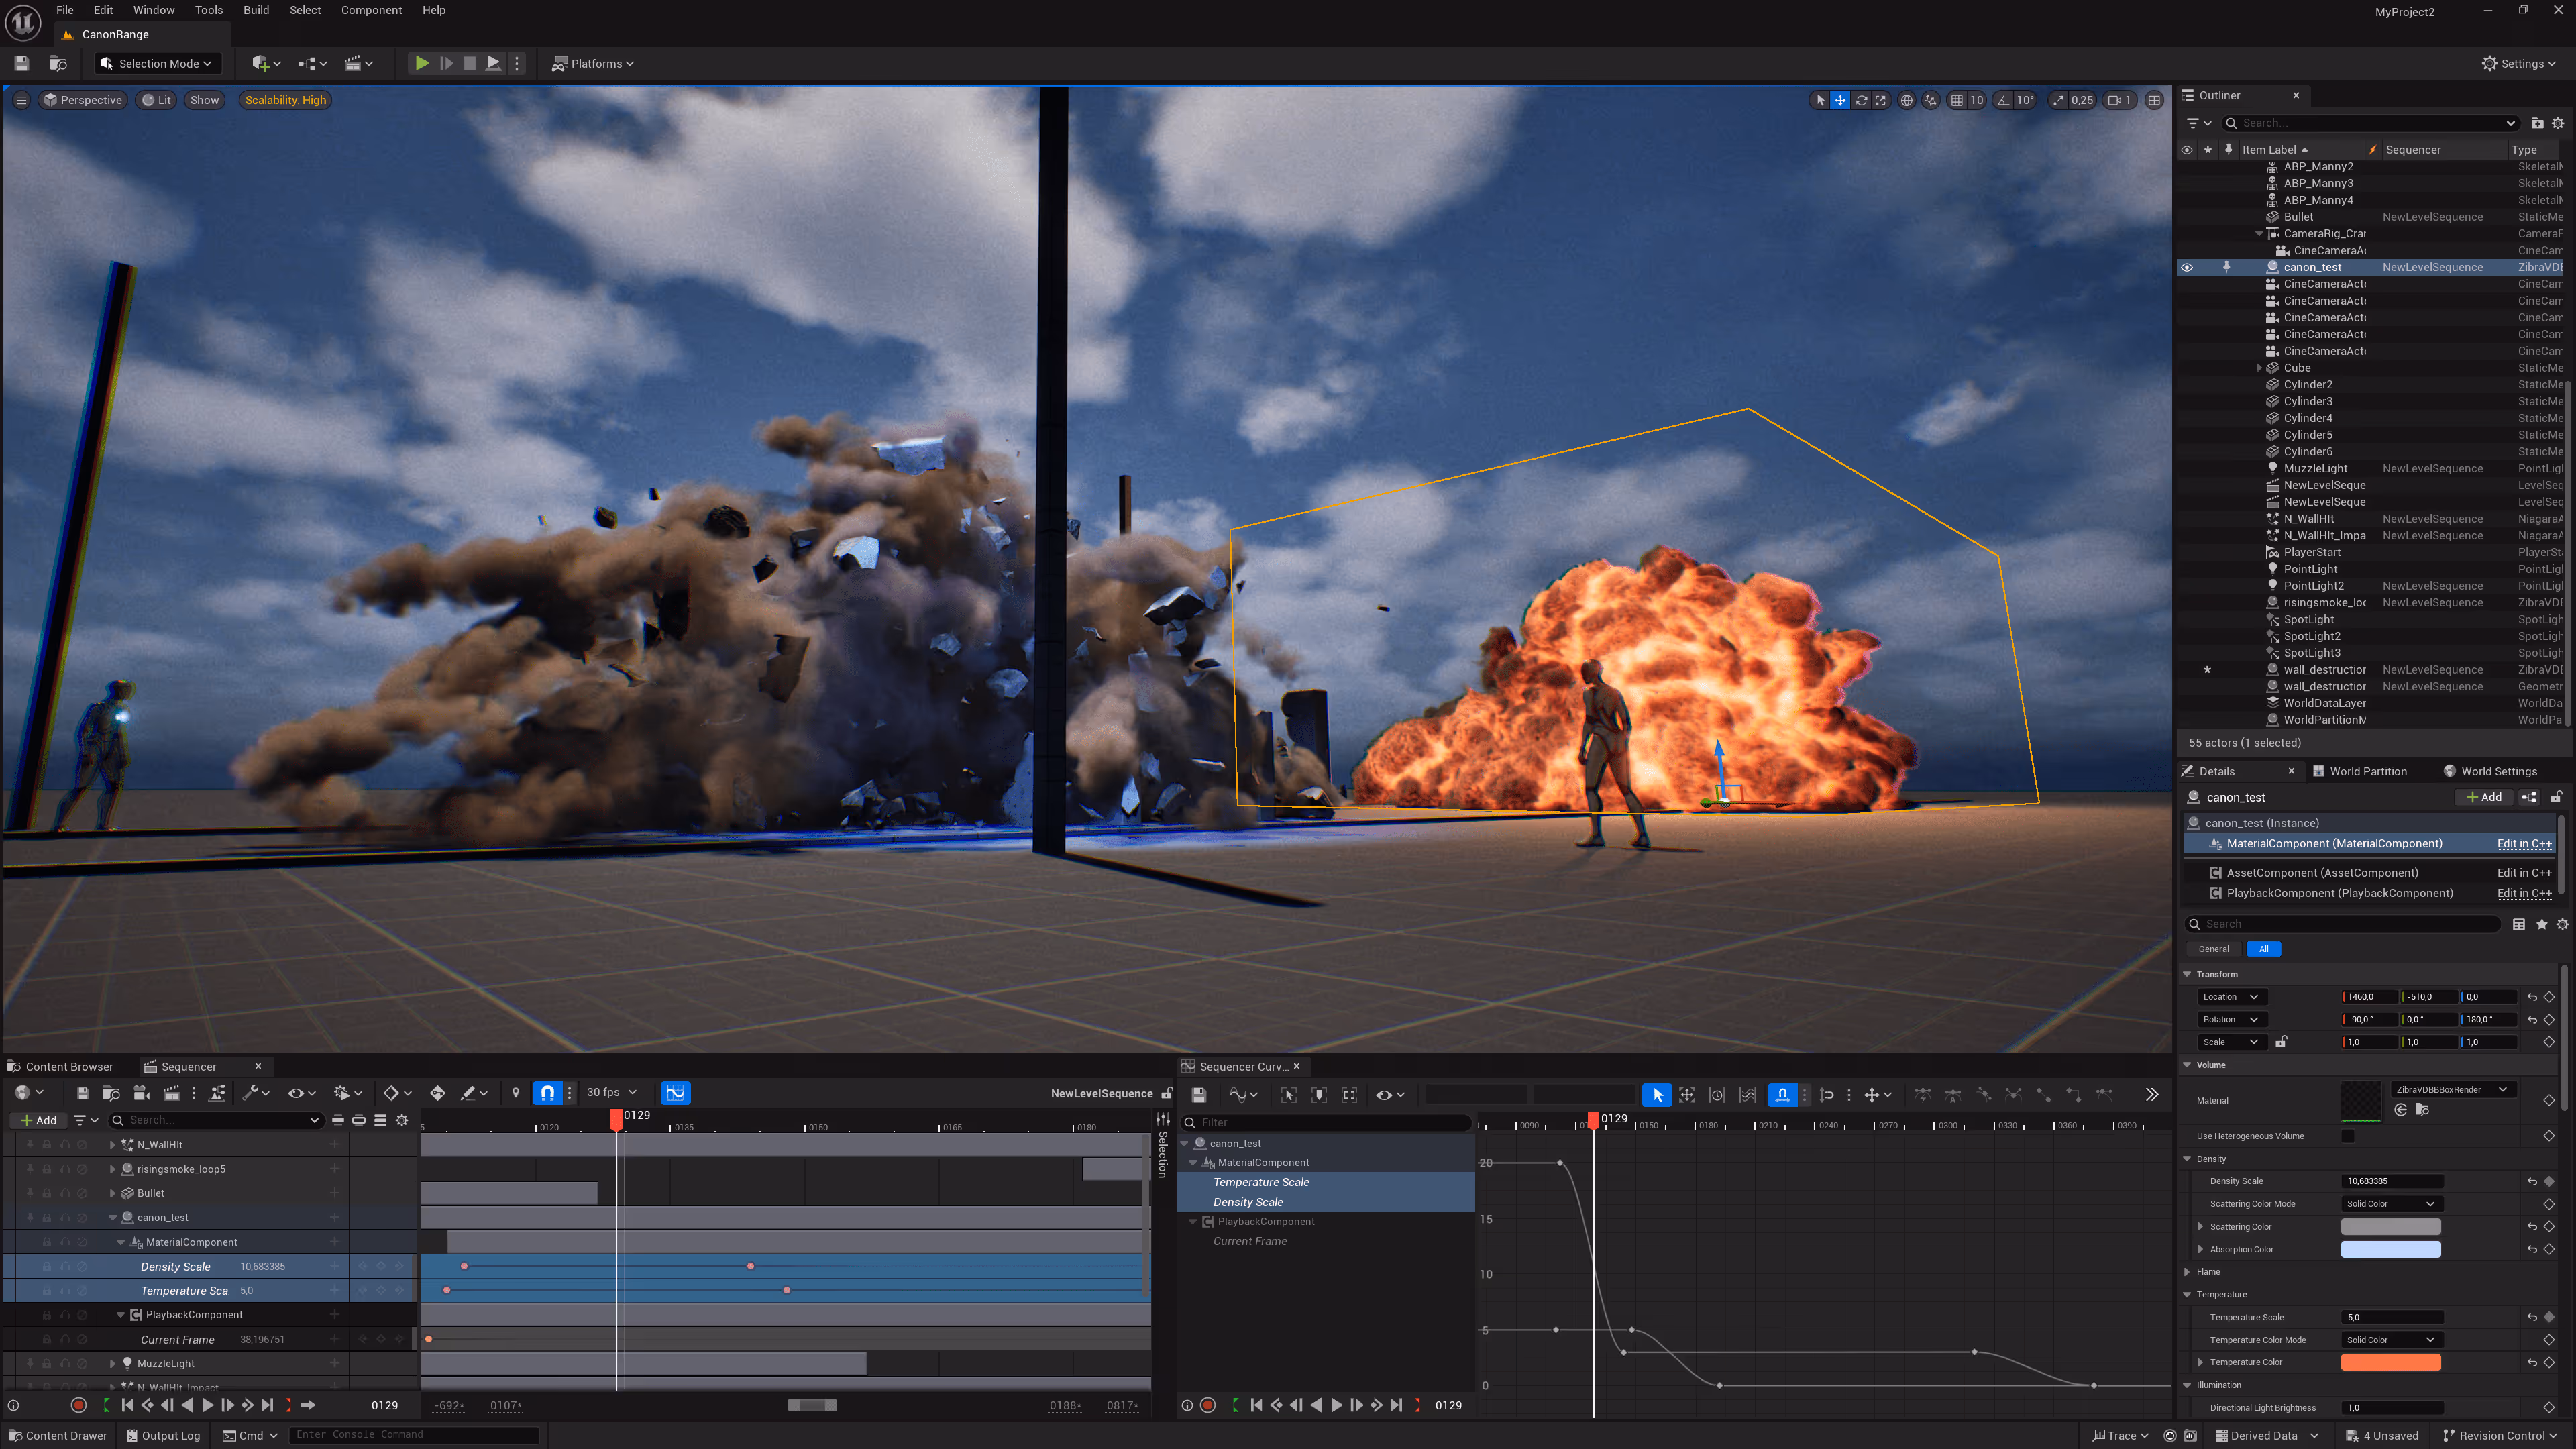
Task: Open camera speed setting in viewport
Action: 2119,100
